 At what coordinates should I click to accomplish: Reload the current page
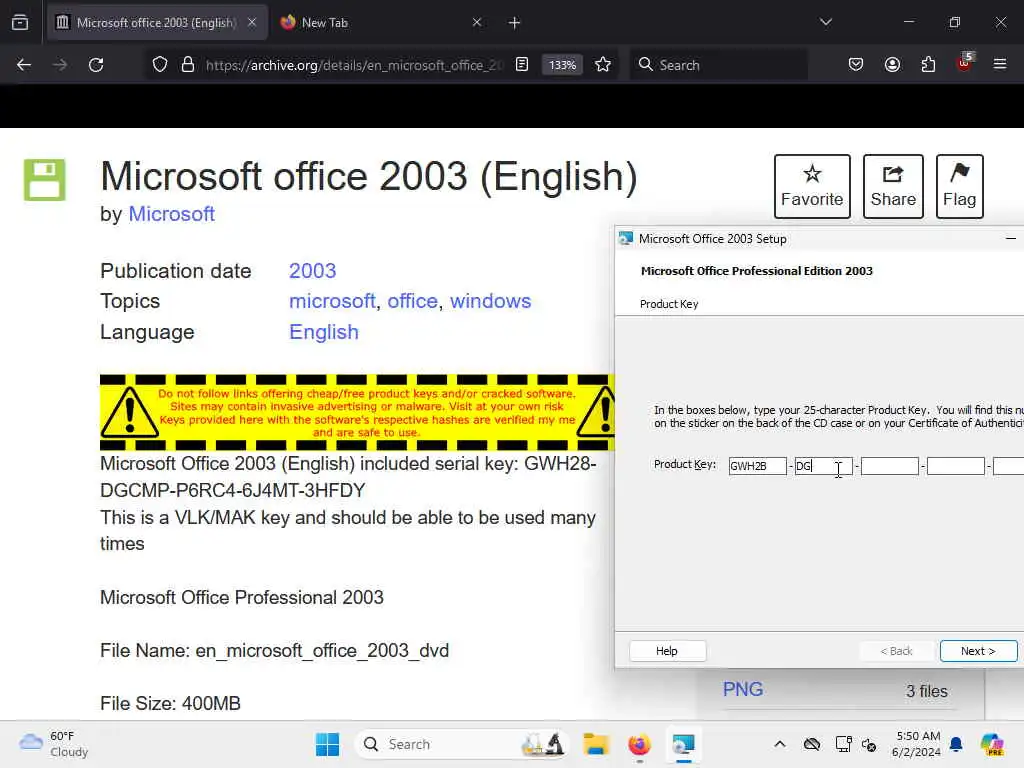[x=96, y=65]
